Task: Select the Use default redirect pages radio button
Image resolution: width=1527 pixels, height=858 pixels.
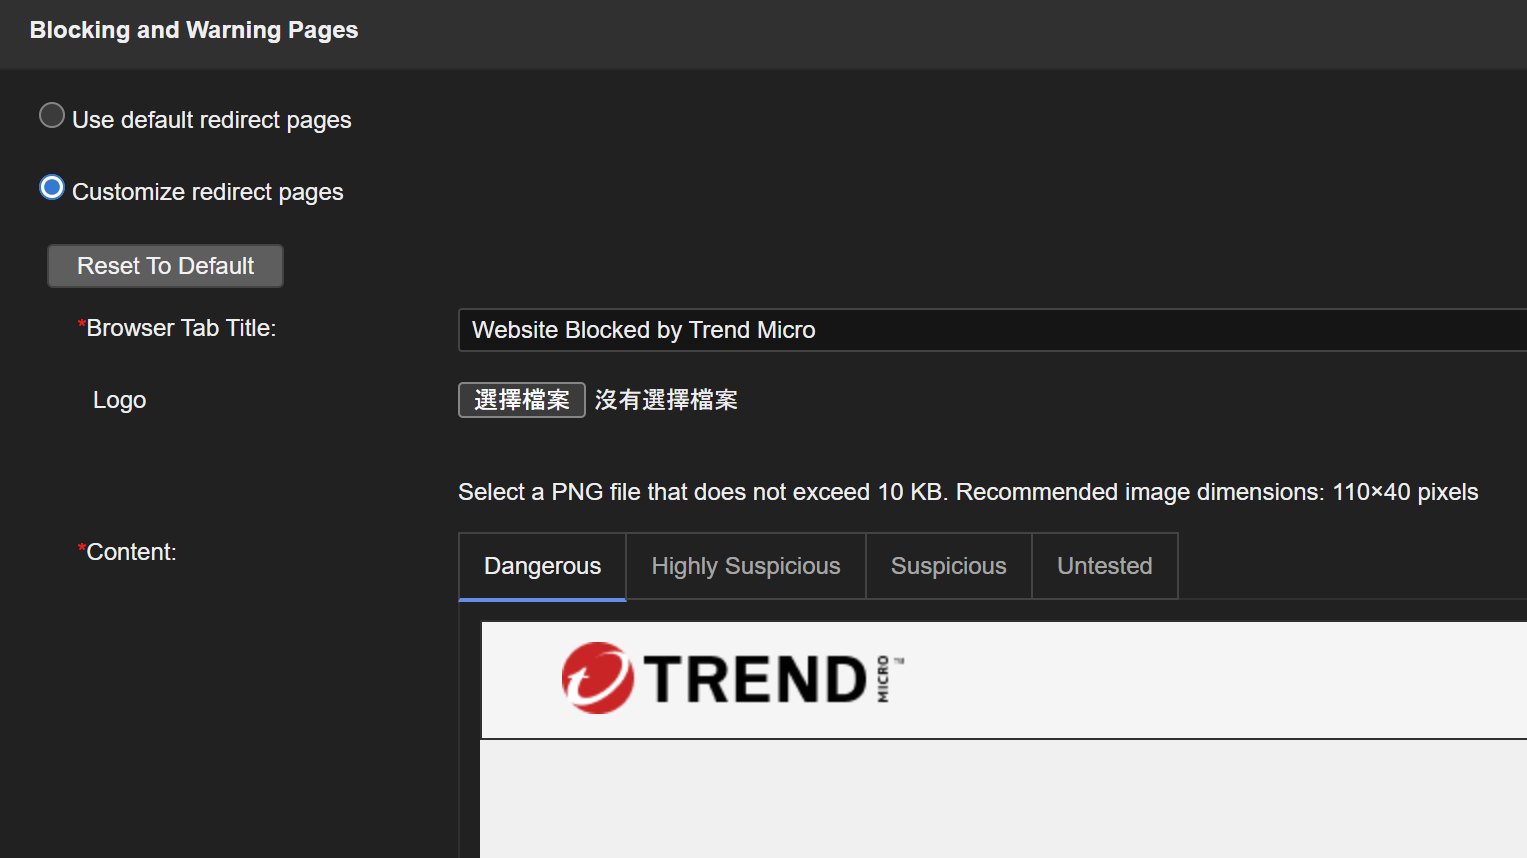Action: click(x=52, y=116)
